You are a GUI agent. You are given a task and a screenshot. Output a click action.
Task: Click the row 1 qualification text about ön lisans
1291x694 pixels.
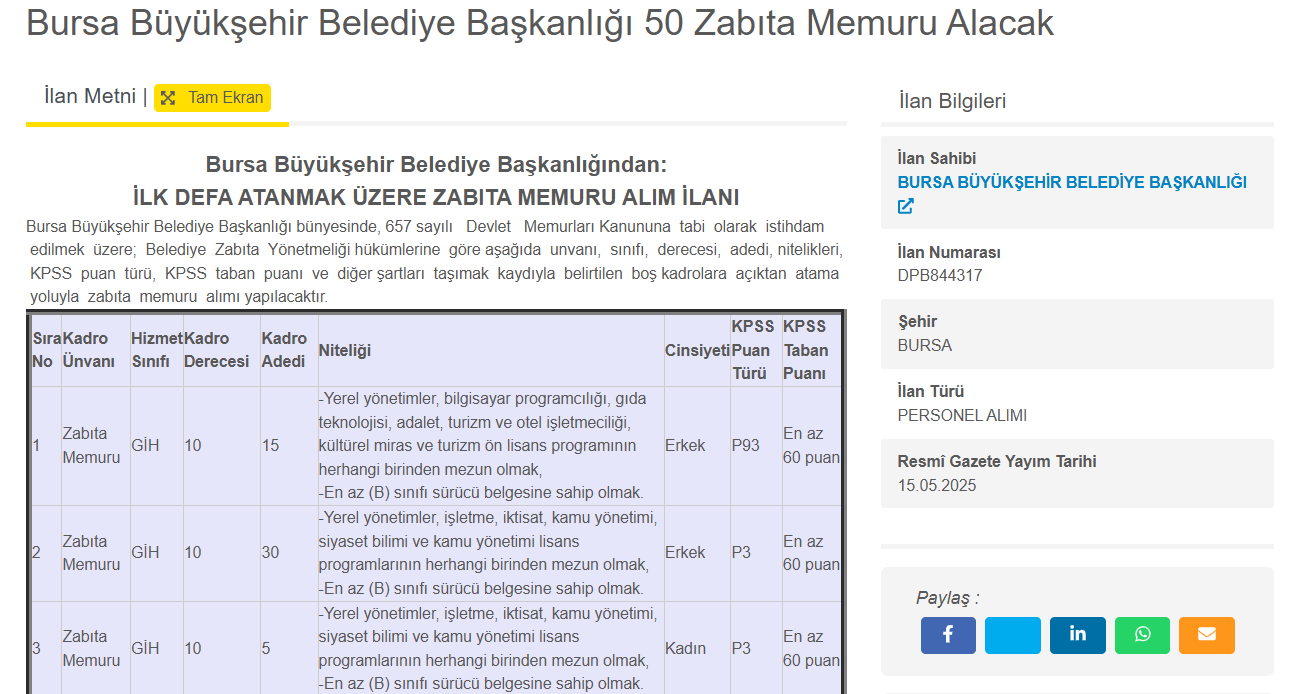coord(490,446)
